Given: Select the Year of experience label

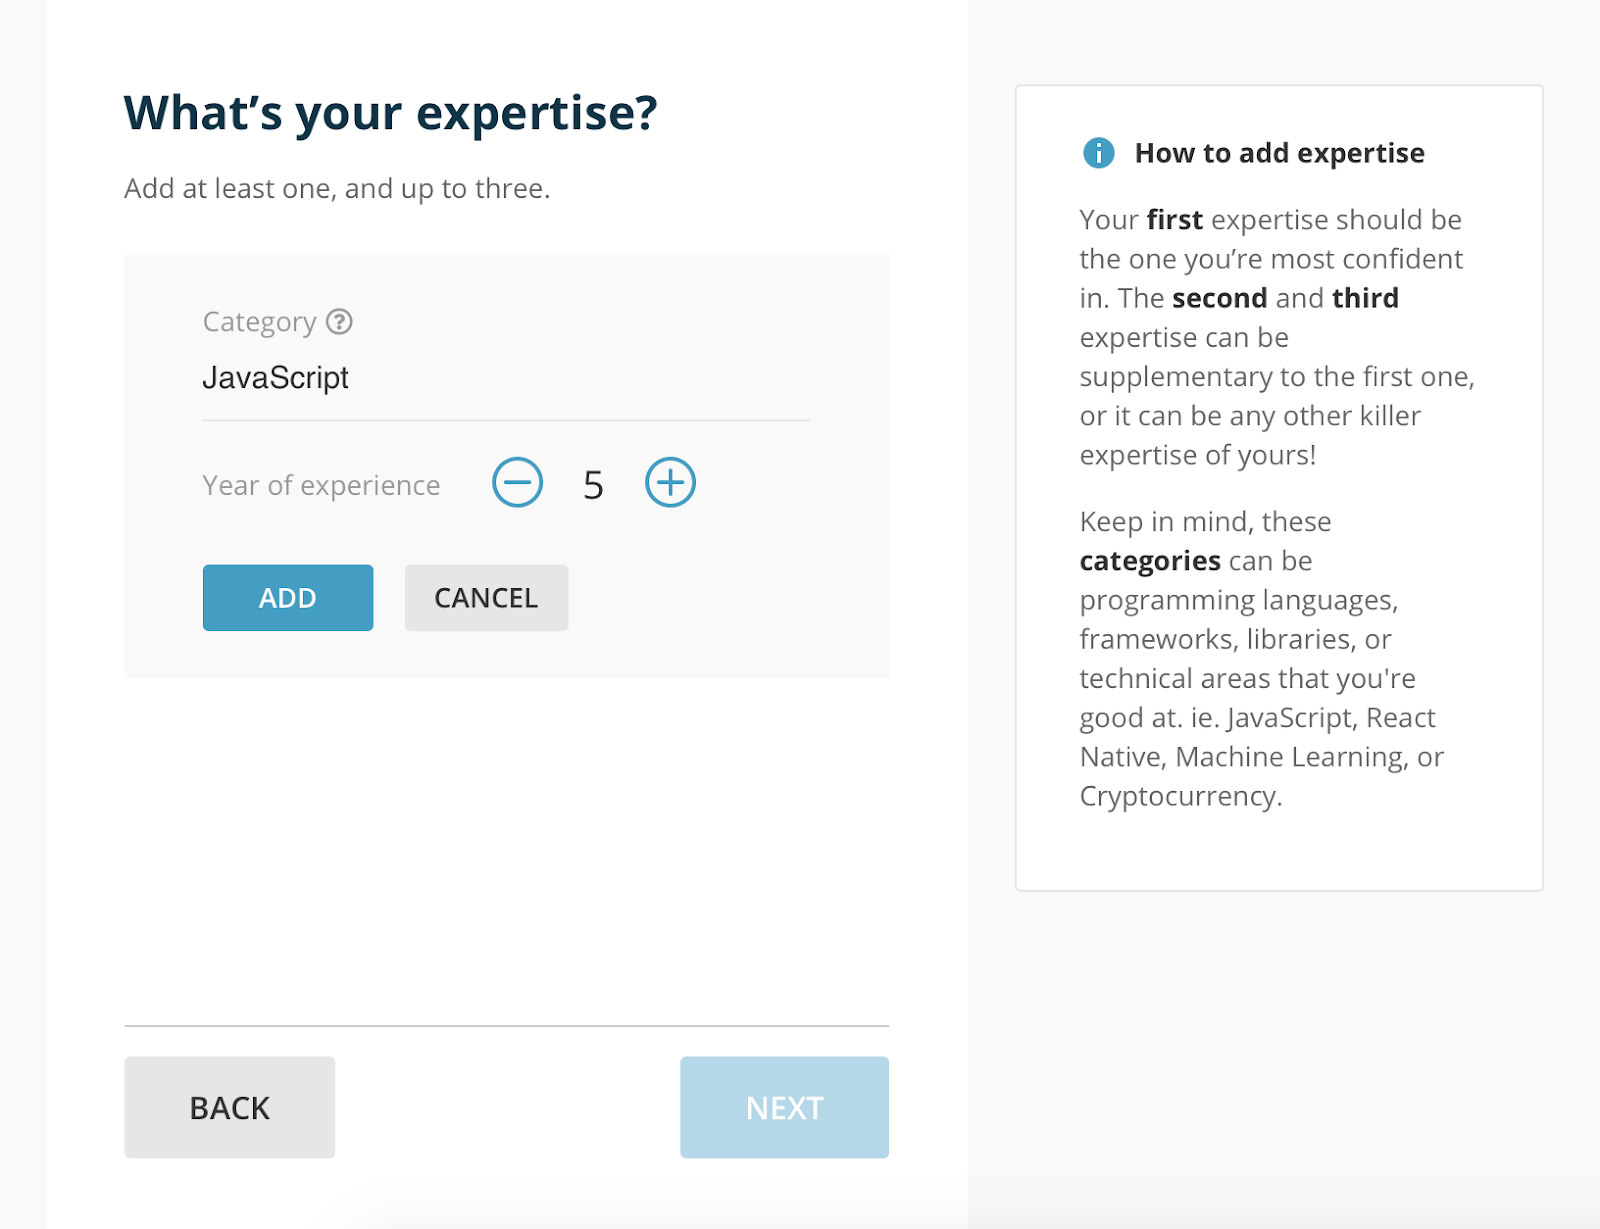Looking at the screenshot, I should (321, 485).
